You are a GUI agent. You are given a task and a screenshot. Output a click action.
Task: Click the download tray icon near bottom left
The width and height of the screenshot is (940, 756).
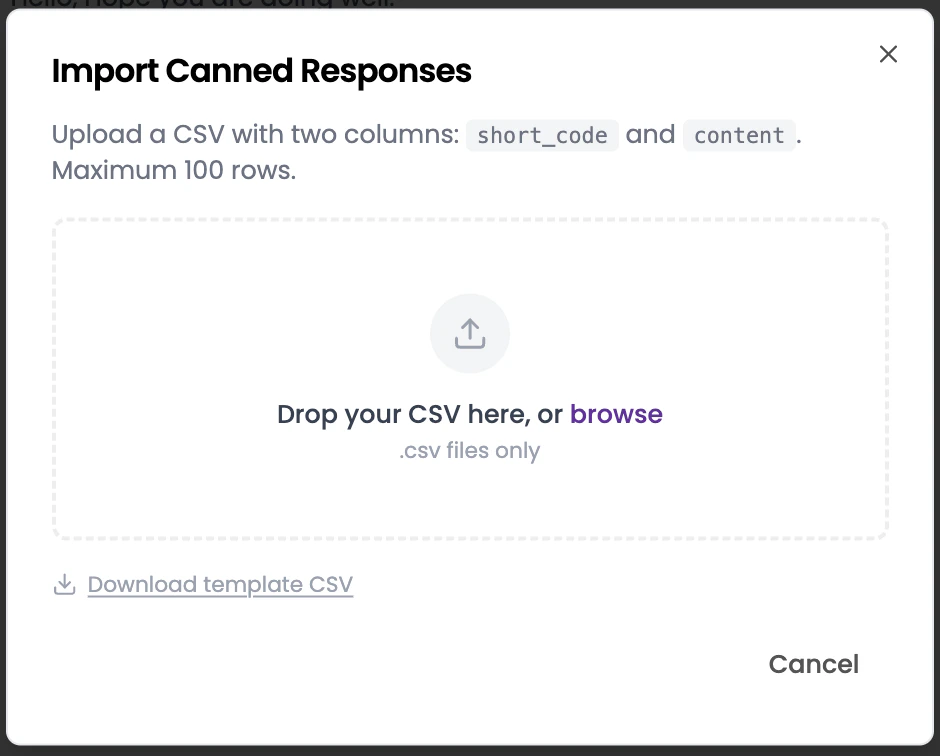click(x=64, y=584)
